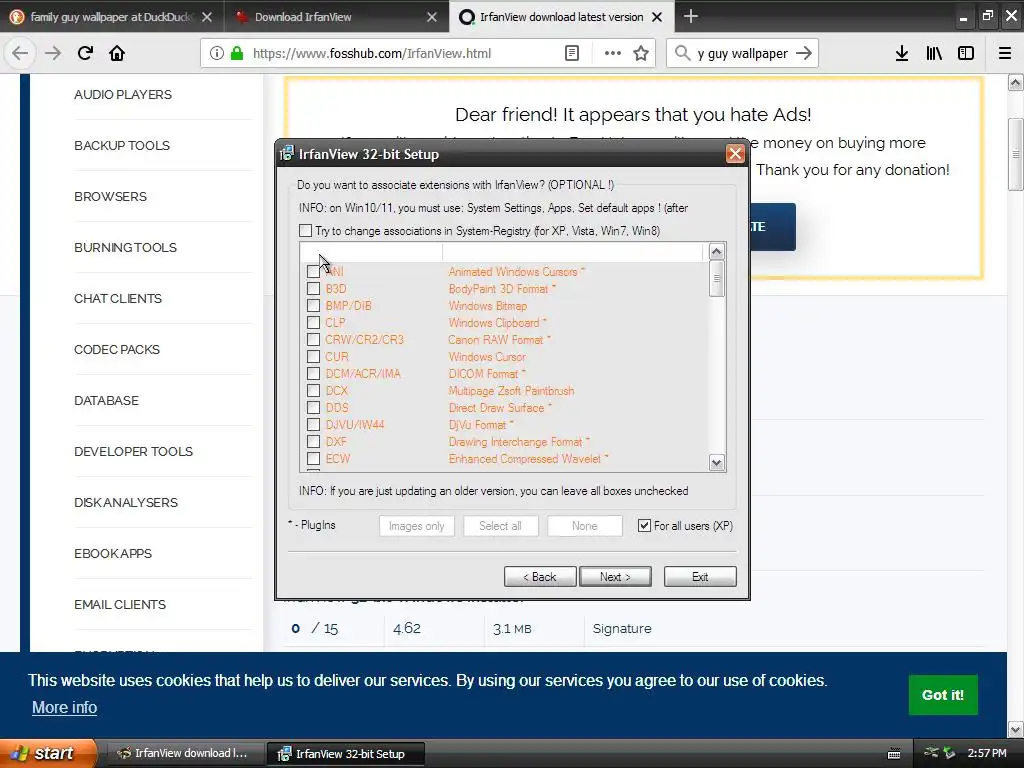Click the Windows start button
Viewport: 1024px width, 768px height.
pos(48,753)
